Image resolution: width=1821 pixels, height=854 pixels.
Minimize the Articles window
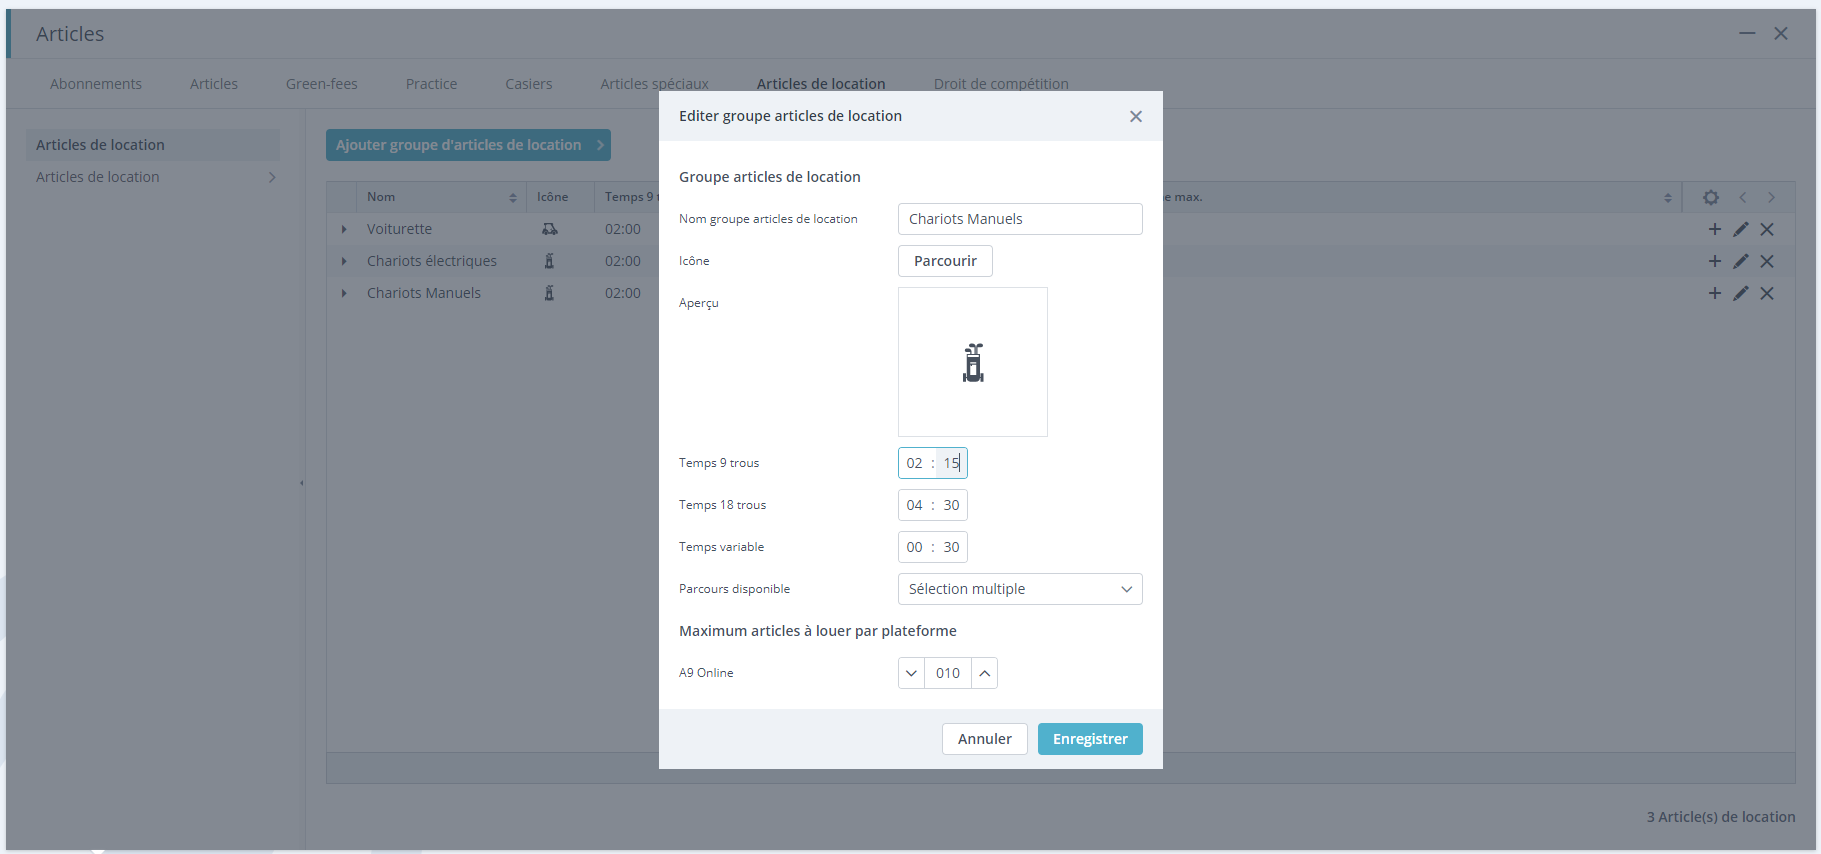pos(1747,33)
